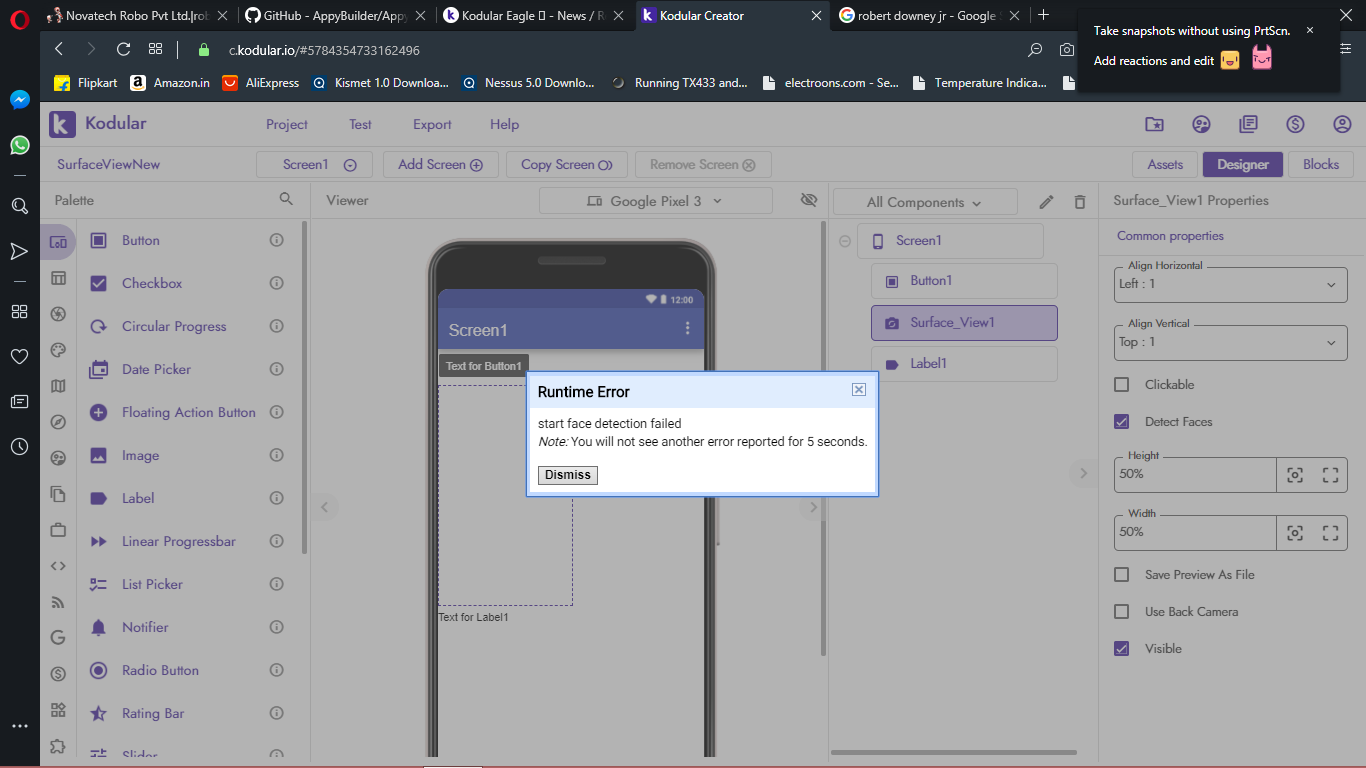Open the Project menu
The height and width of the screenshot is (768, 1366).
click(287, 124)
